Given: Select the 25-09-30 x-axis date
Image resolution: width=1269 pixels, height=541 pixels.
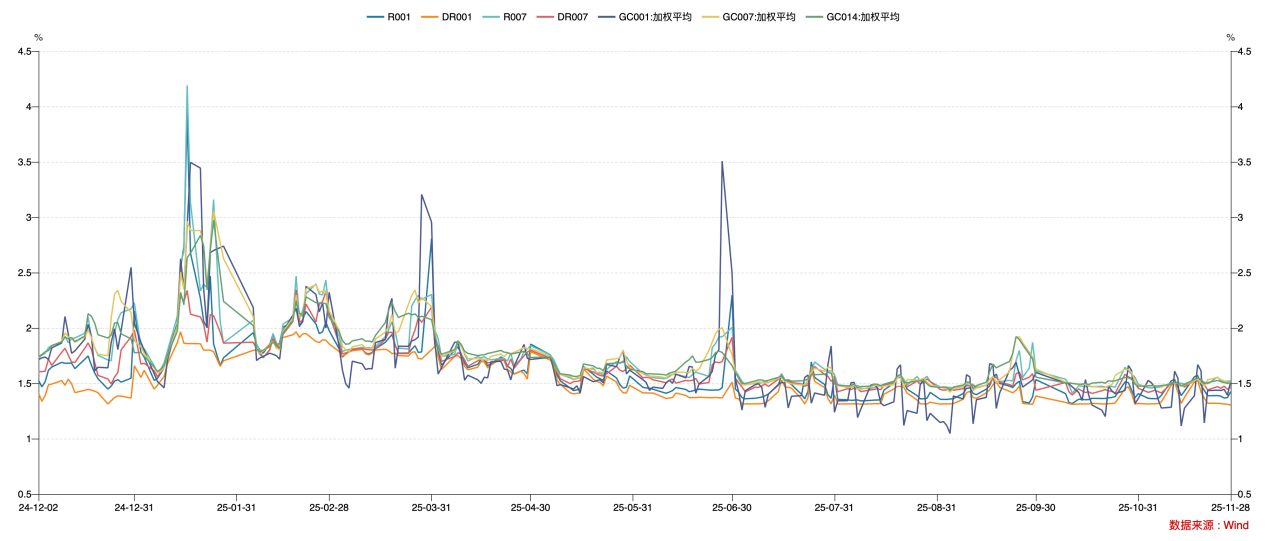Looking at the screenshot, I should [1036, 508].
